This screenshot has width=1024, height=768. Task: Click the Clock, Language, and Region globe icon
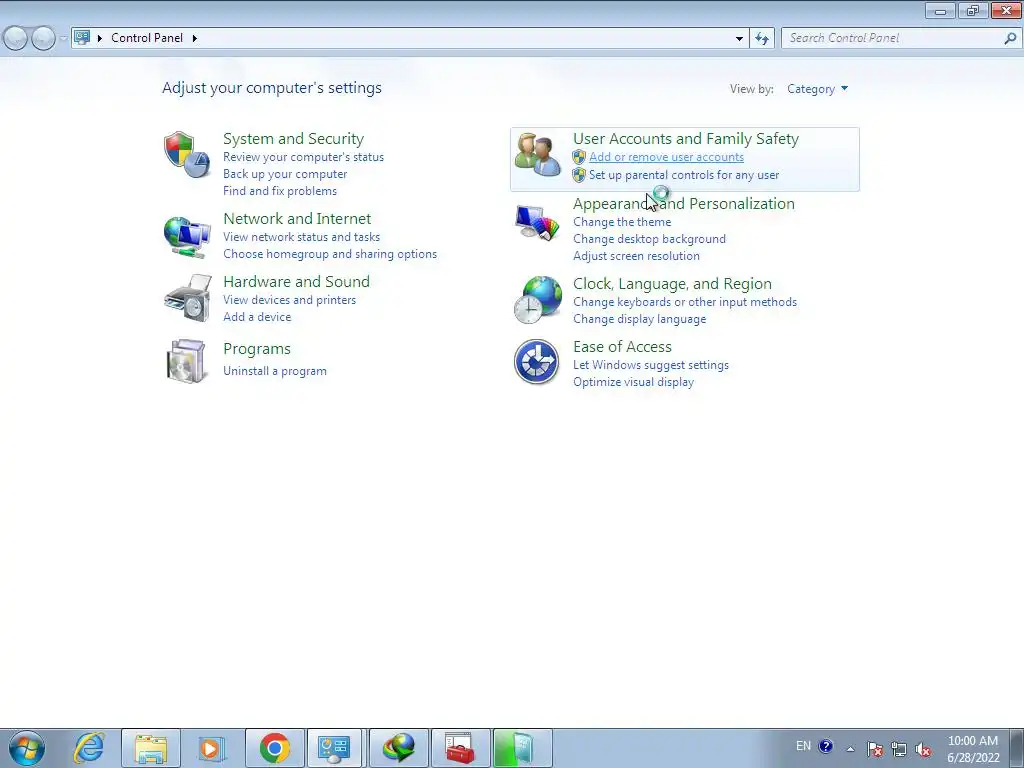537,300
